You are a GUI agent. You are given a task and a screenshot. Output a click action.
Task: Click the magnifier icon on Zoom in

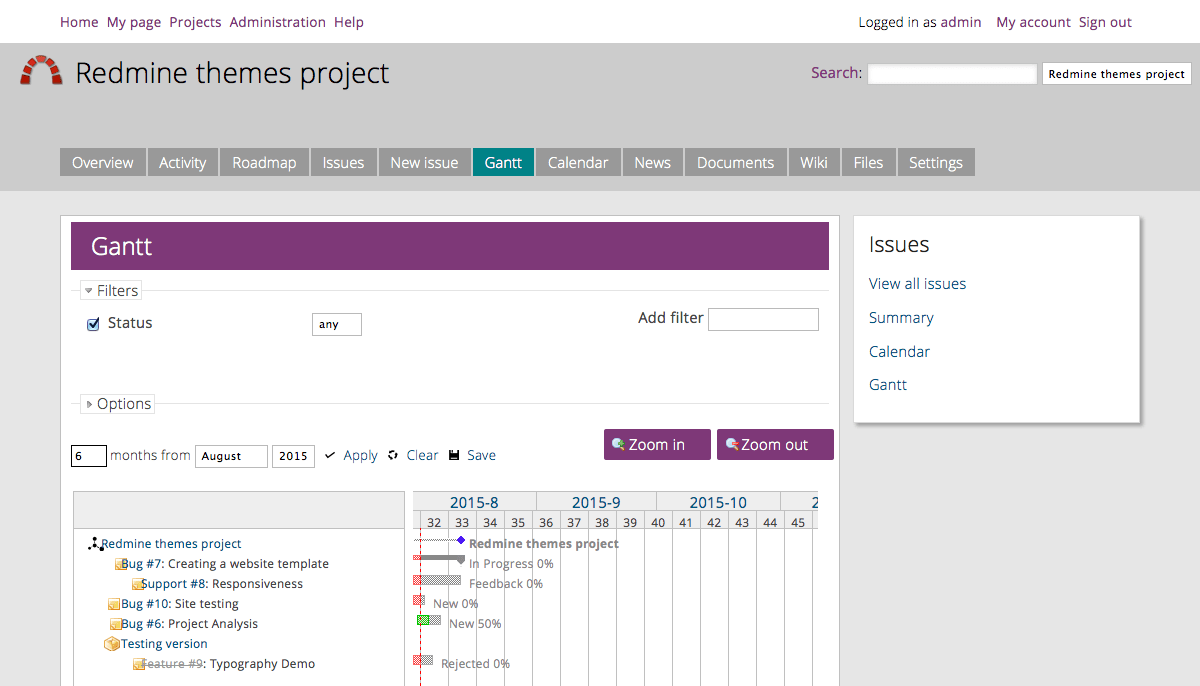click(x=618, y=444)
